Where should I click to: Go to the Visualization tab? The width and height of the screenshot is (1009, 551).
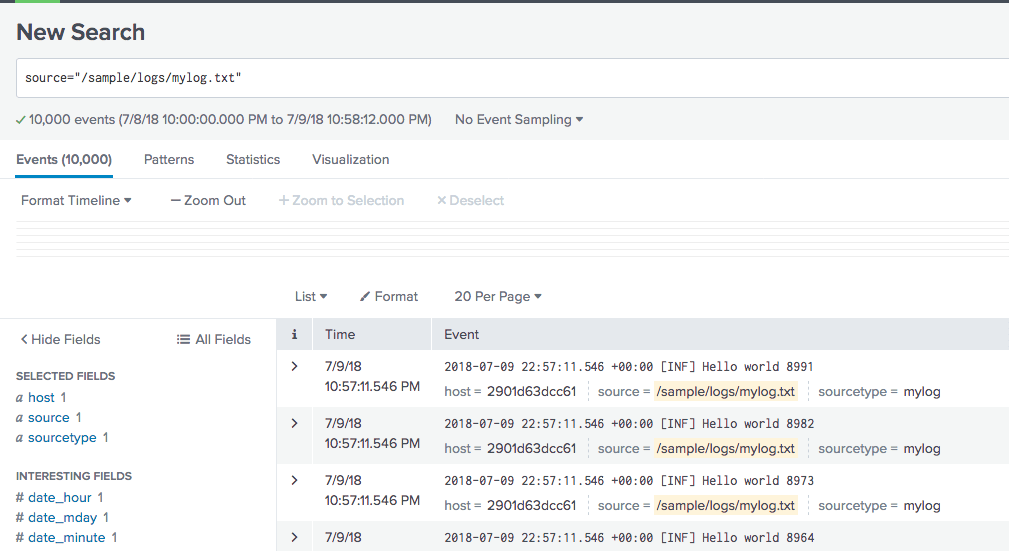point(351,160)
